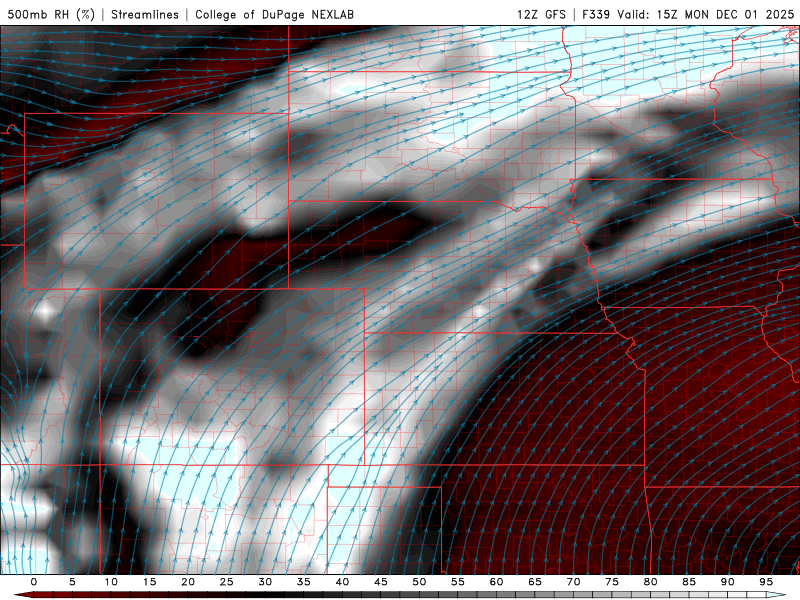Click the color scale label "5"
Screen dimensions: 800x600
pos(72,582)
